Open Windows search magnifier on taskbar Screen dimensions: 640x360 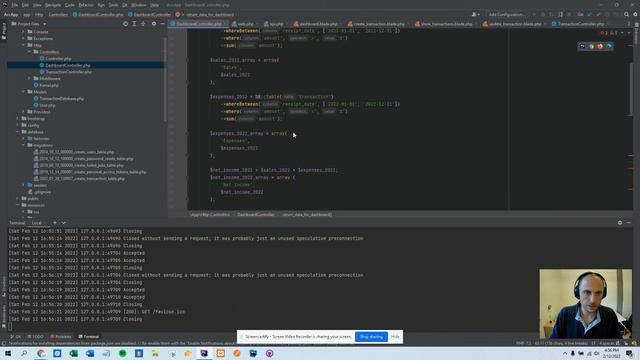click(24, 353)
